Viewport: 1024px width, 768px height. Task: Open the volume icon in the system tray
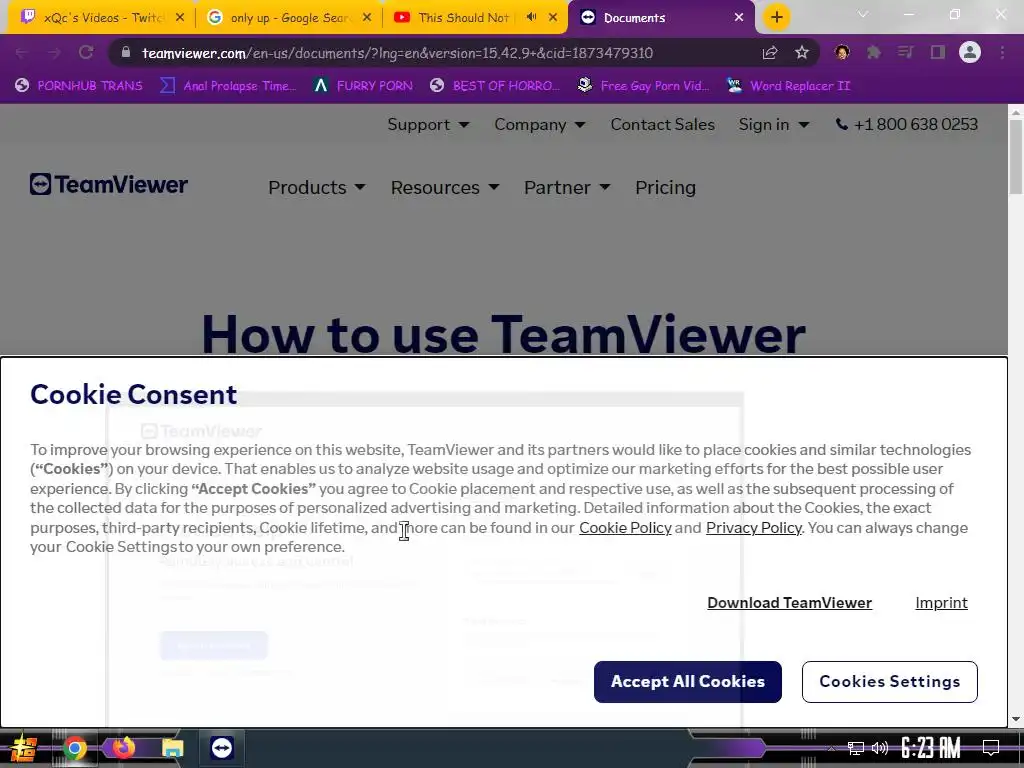880,748
